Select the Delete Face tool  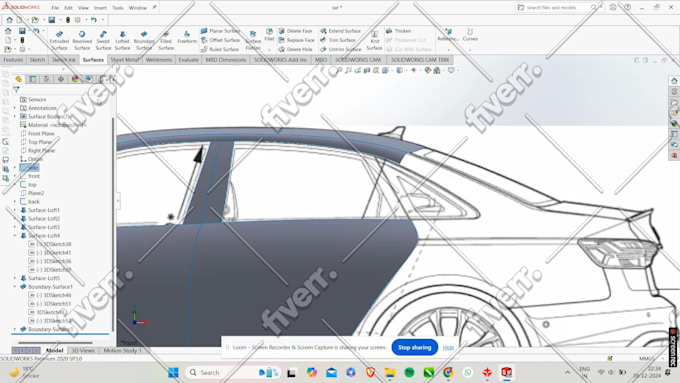[295, 31]
